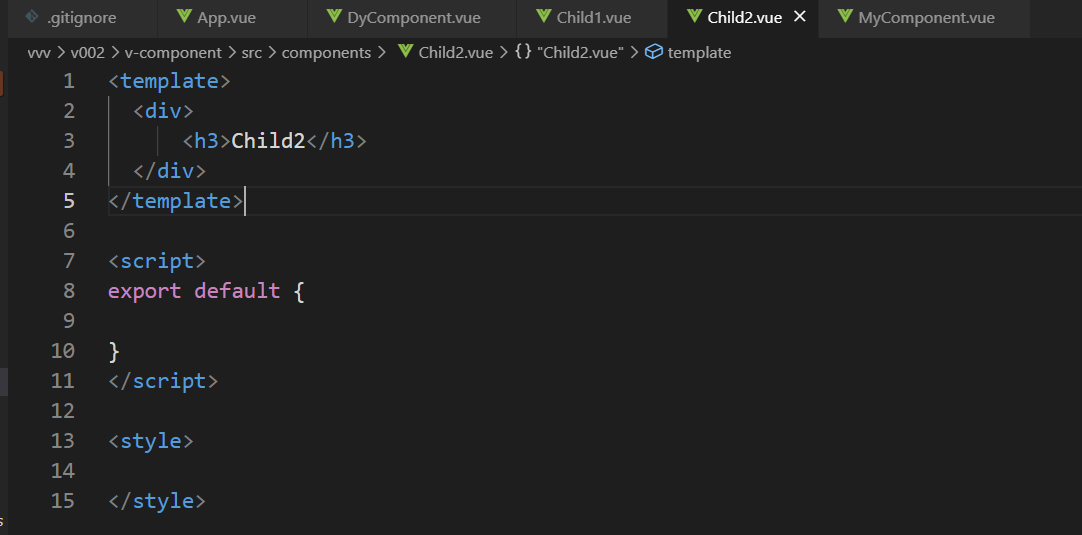Click the opening <style> tag

pos(151,440)
